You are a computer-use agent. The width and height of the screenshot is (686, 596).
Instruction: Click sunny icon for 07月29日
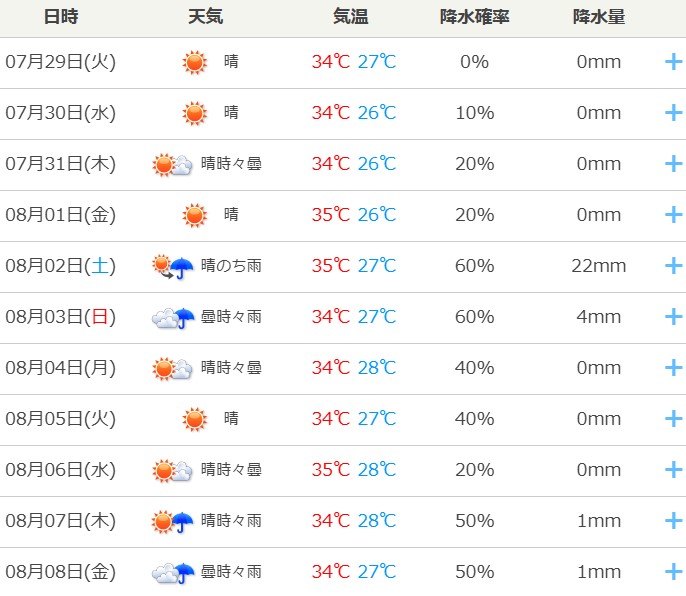(195, 62)
